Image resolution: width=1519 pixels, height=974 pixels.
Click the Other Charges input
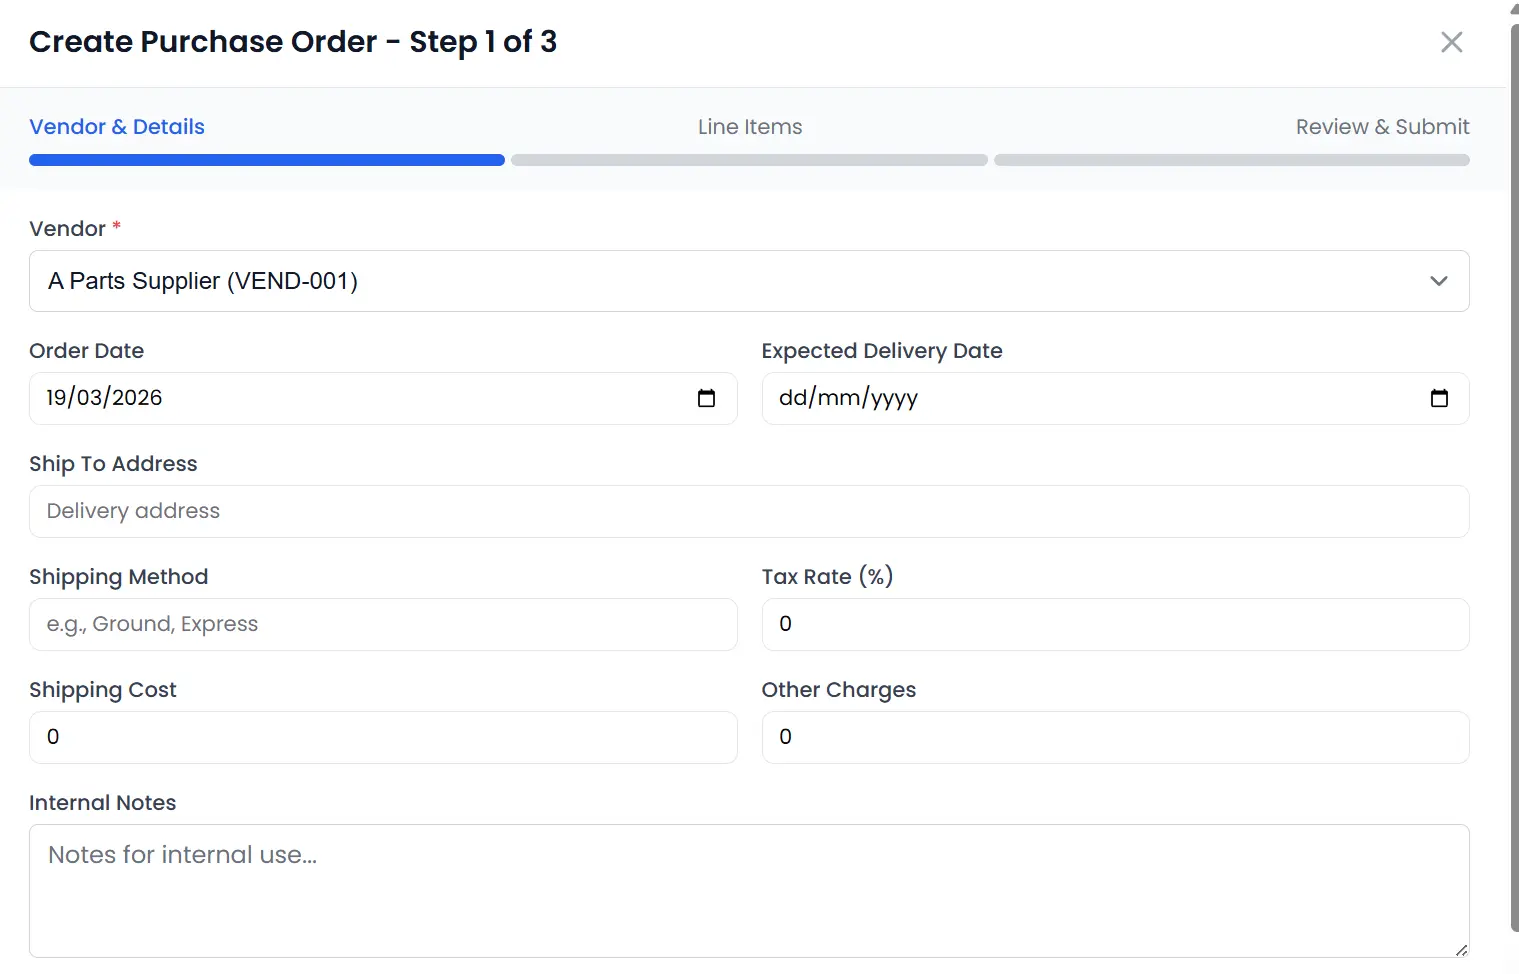1115,737
